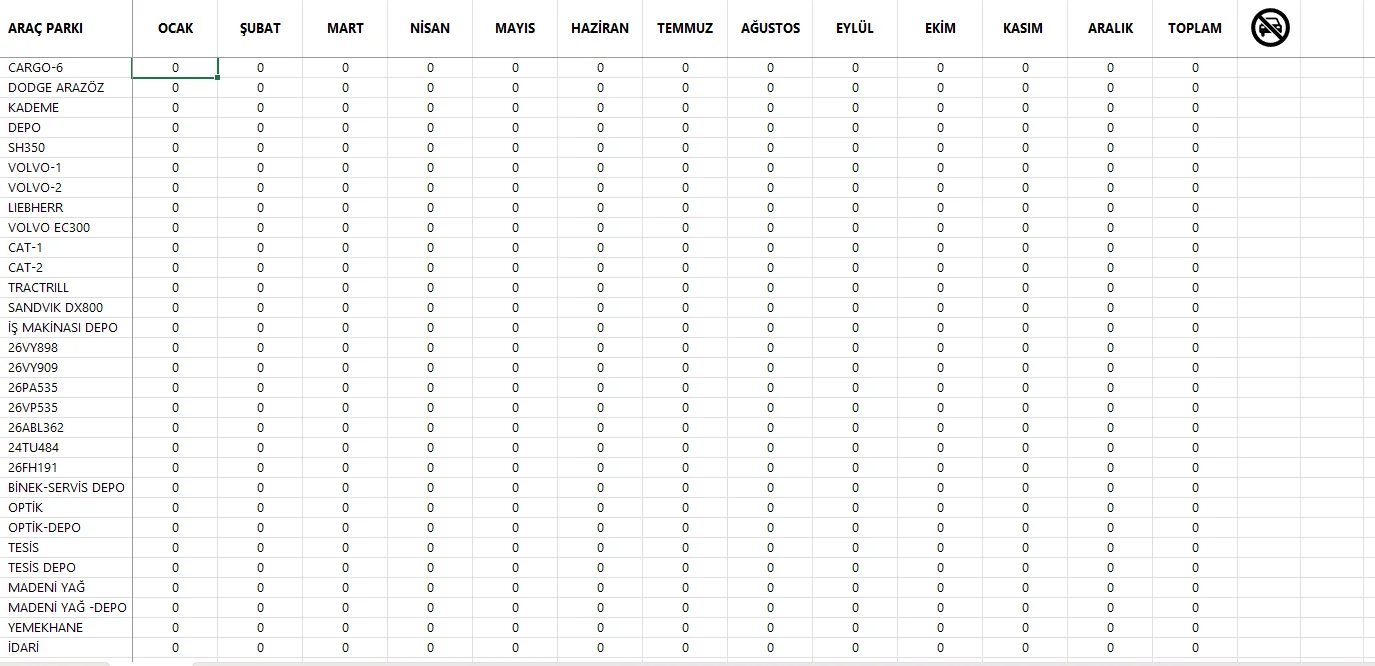Viewport: 1375px width, 666px height.
Task: Select the DODGE ARAZÖZ row label
Action: pos(56,88)
